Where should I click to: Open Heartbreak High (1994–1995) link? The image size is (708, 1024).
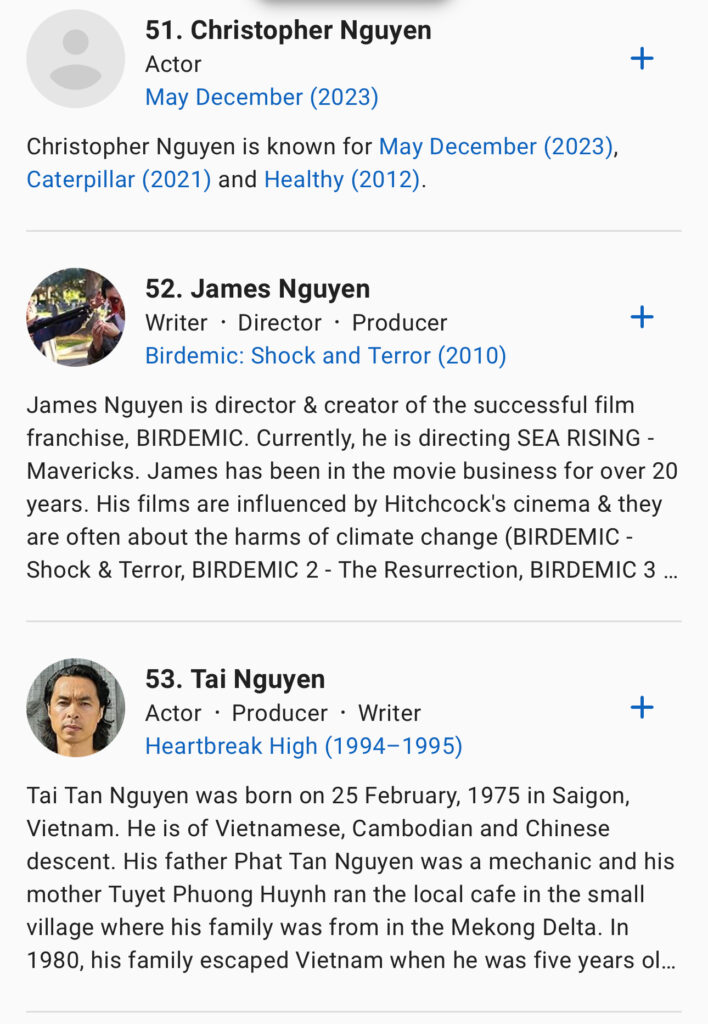(303, 746)
